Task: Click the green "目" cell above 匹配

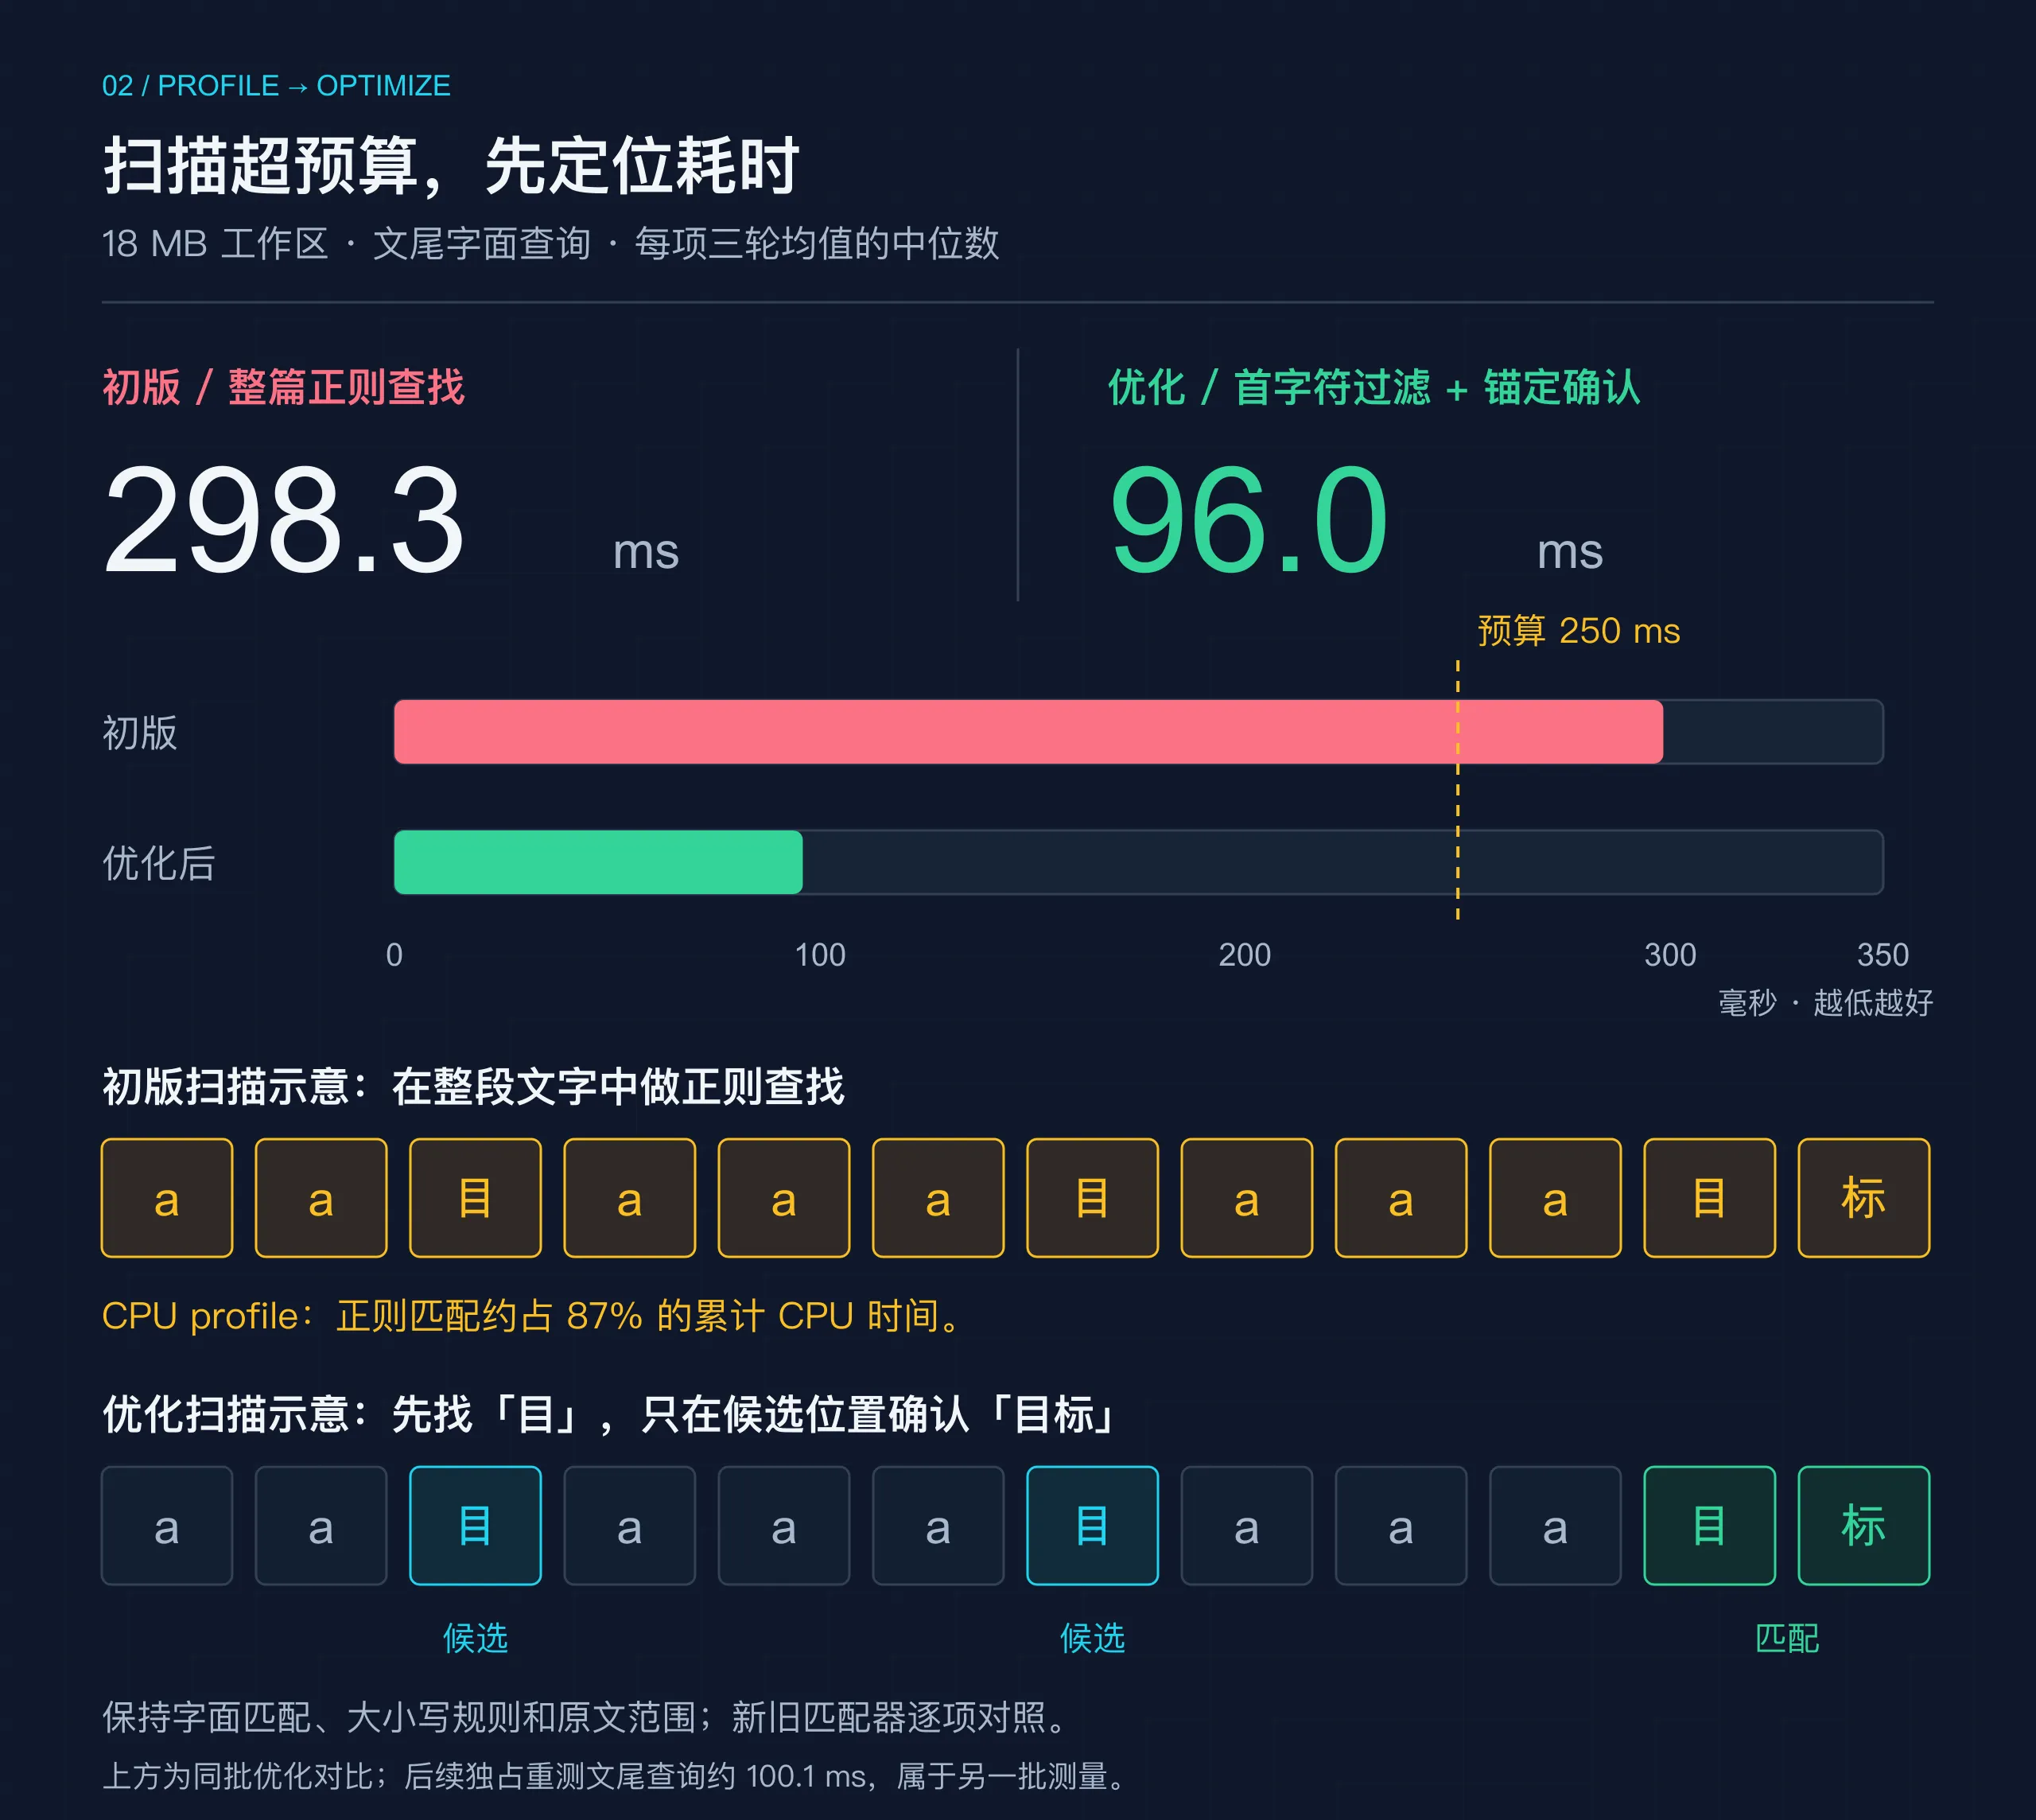Action: pyautogui.click(x=1710, y=1526)
